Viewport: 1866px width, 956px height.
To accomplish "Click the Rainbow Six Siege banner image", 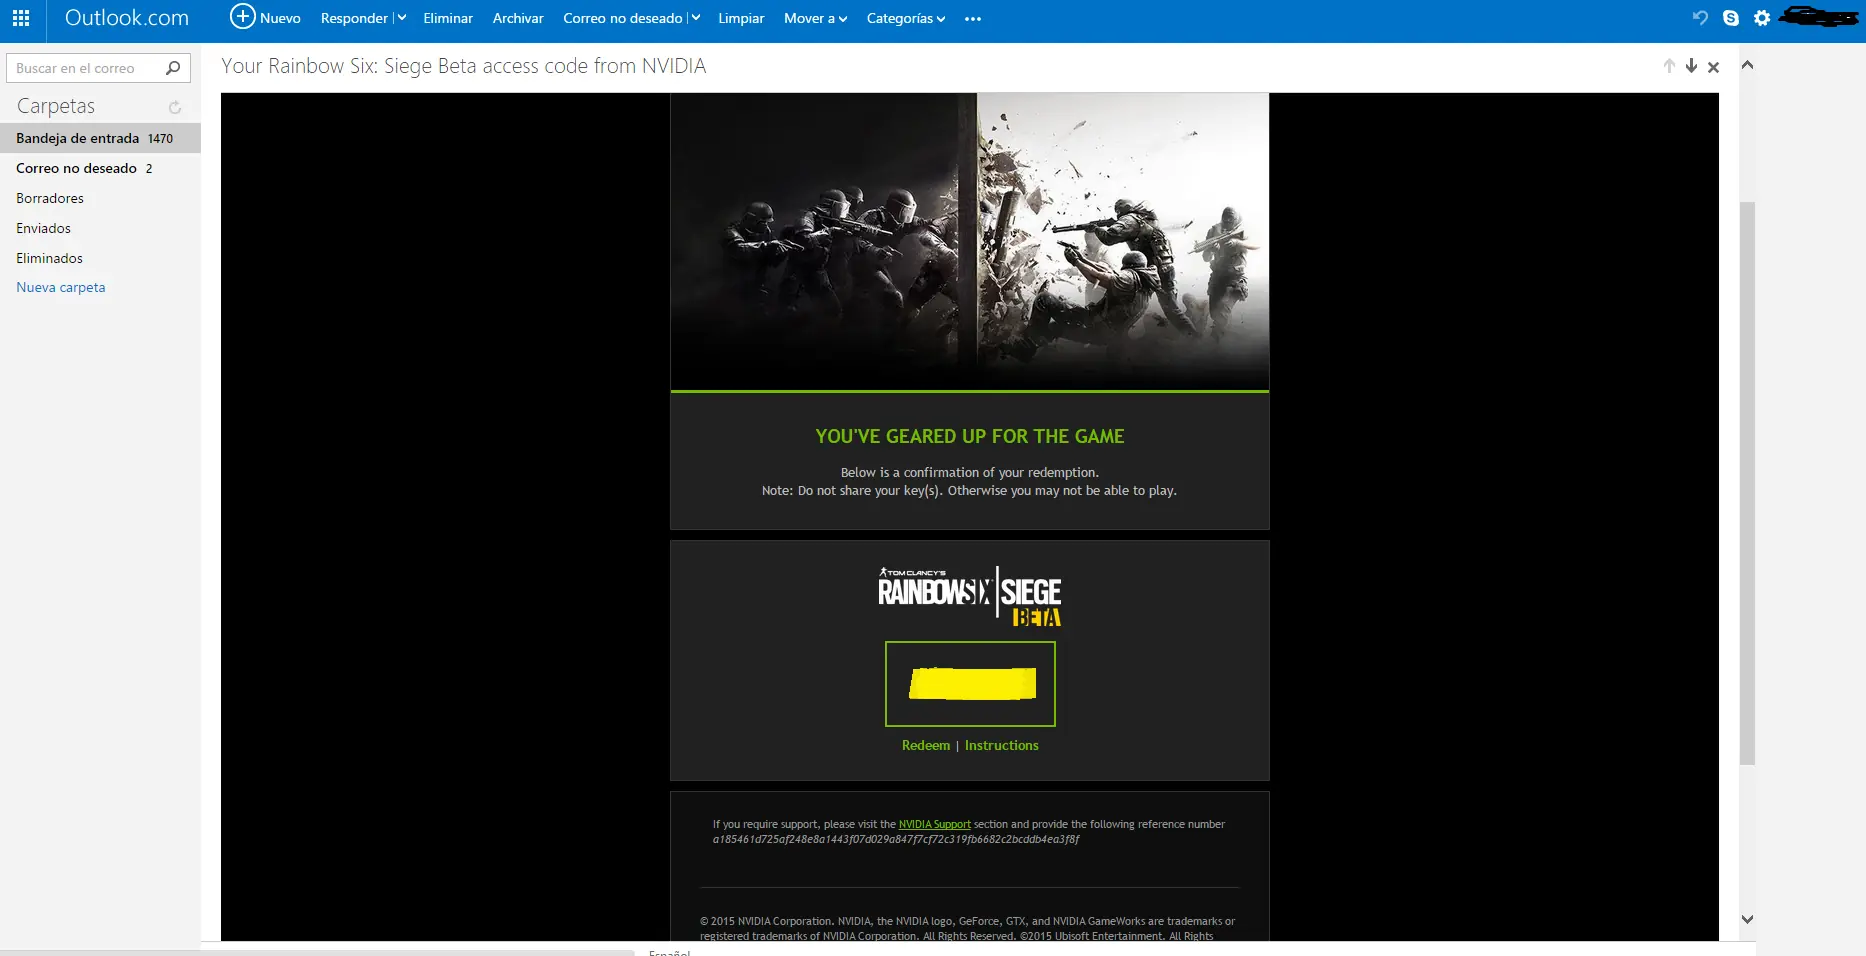I will click(x=970, y=241).
